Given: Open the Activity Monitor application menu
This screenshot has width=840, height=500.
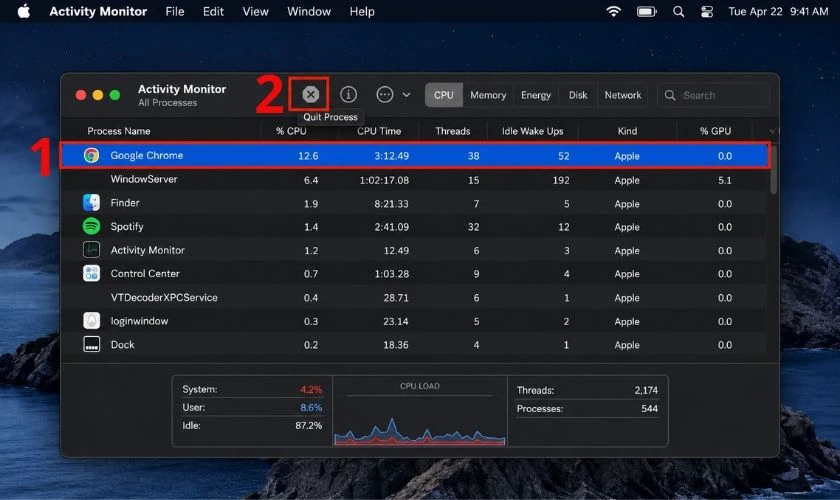Looking at the screenshot, I should pos(98,11).
